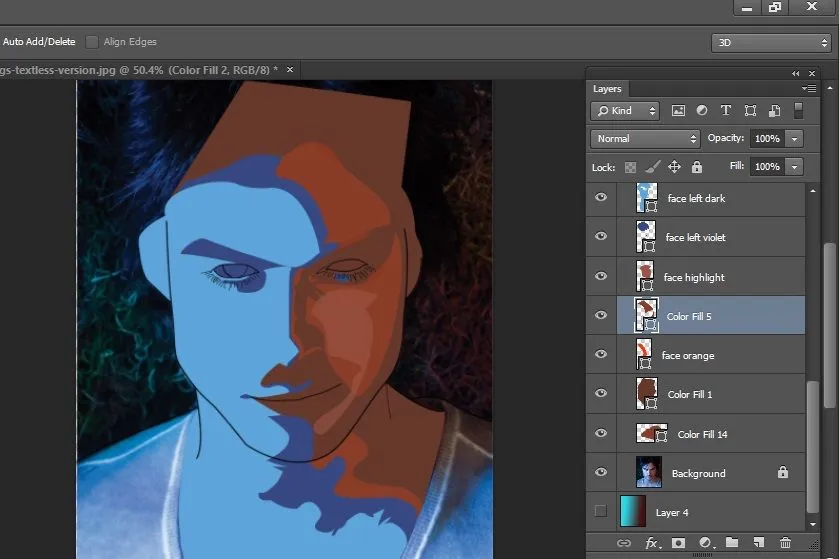Click the filter for type layers icon

[725, 111]
